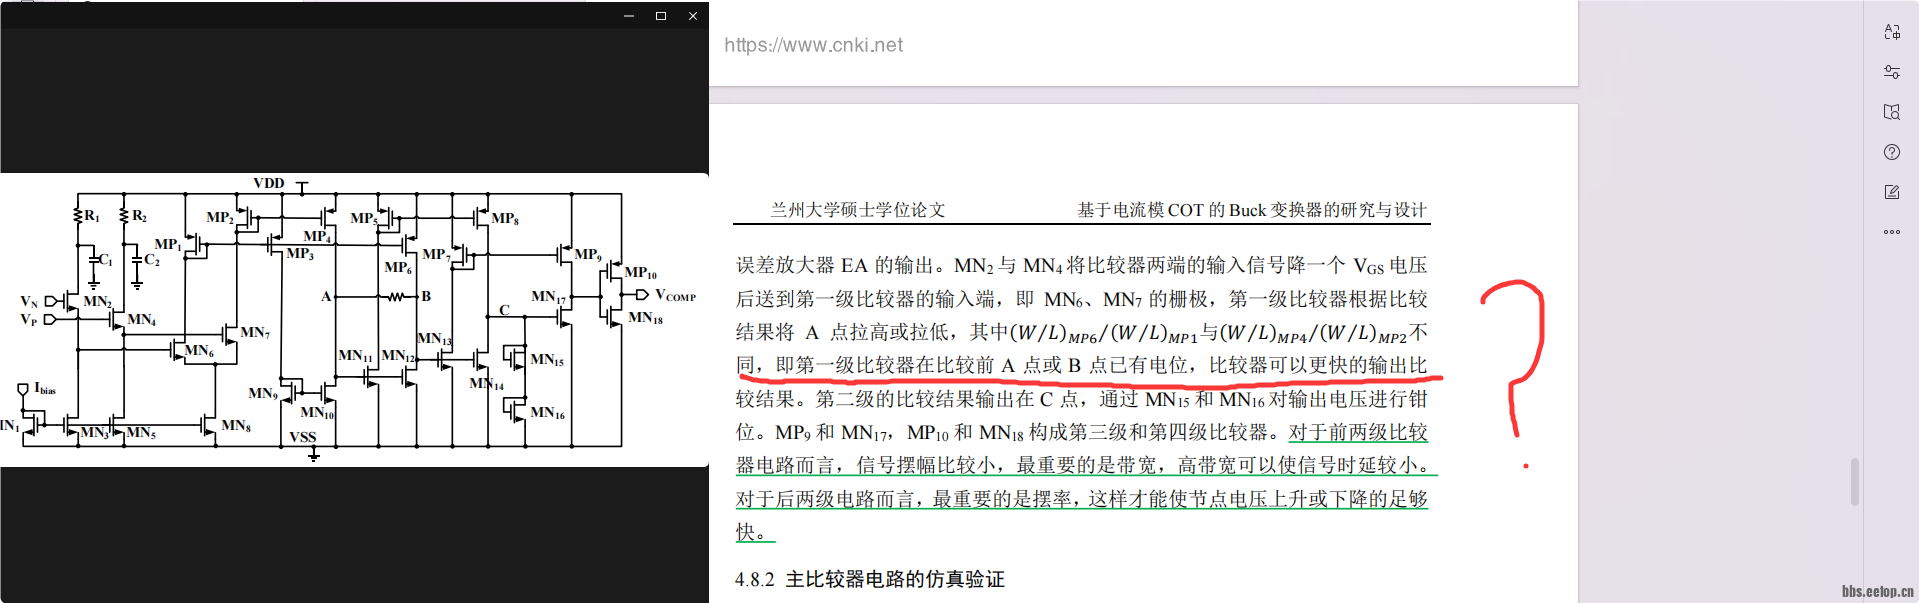Click the line beginning 较结果。第二级的比较结果
This screenshot has height=603, width=1919.
pos(1082,399)
